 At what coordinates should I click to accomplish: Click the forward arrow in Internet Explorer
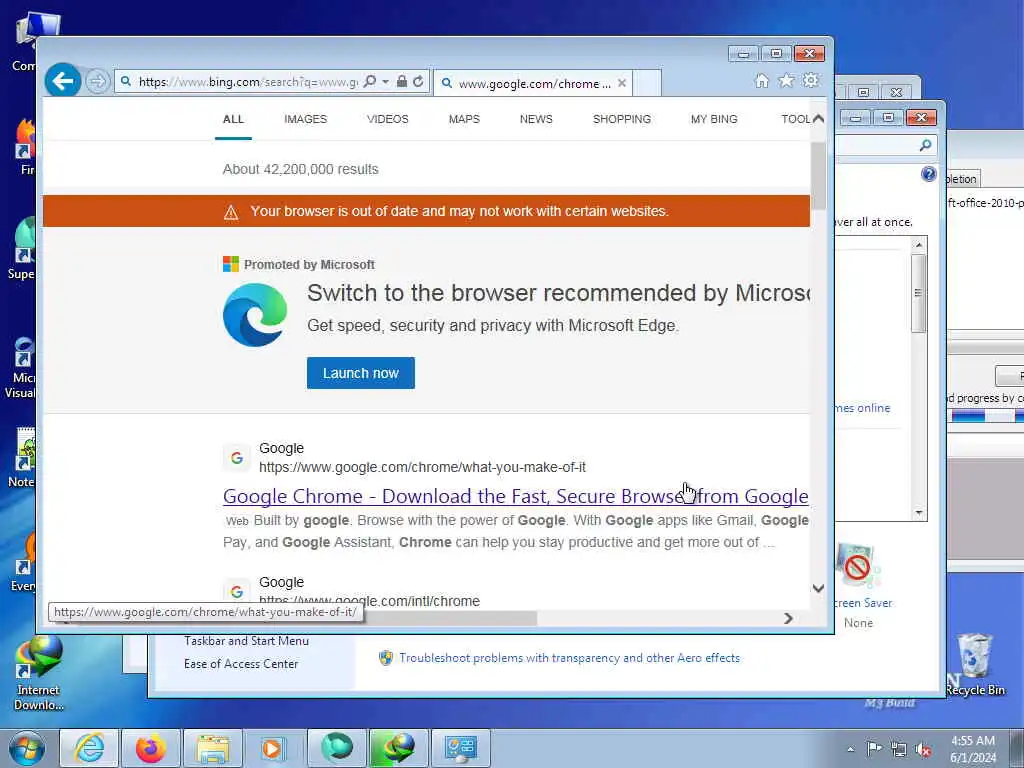pos(97,82)
